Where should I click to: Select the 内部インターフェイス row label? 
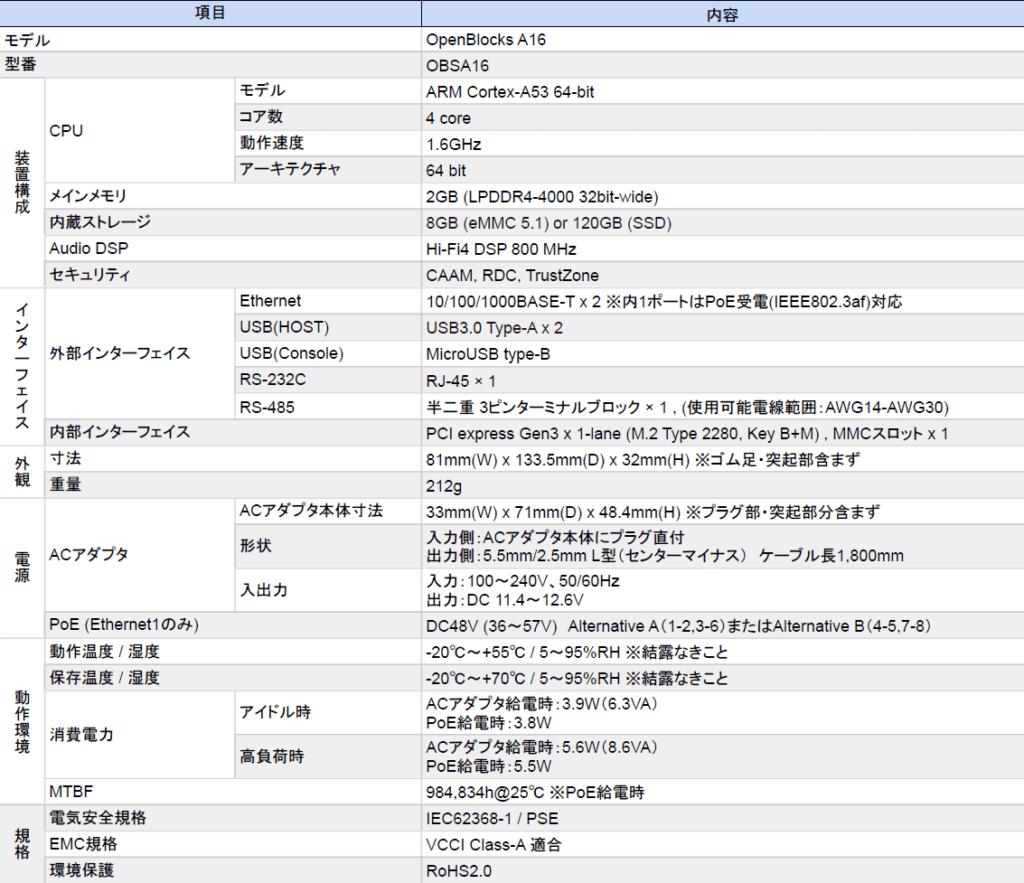coord(120,432)
